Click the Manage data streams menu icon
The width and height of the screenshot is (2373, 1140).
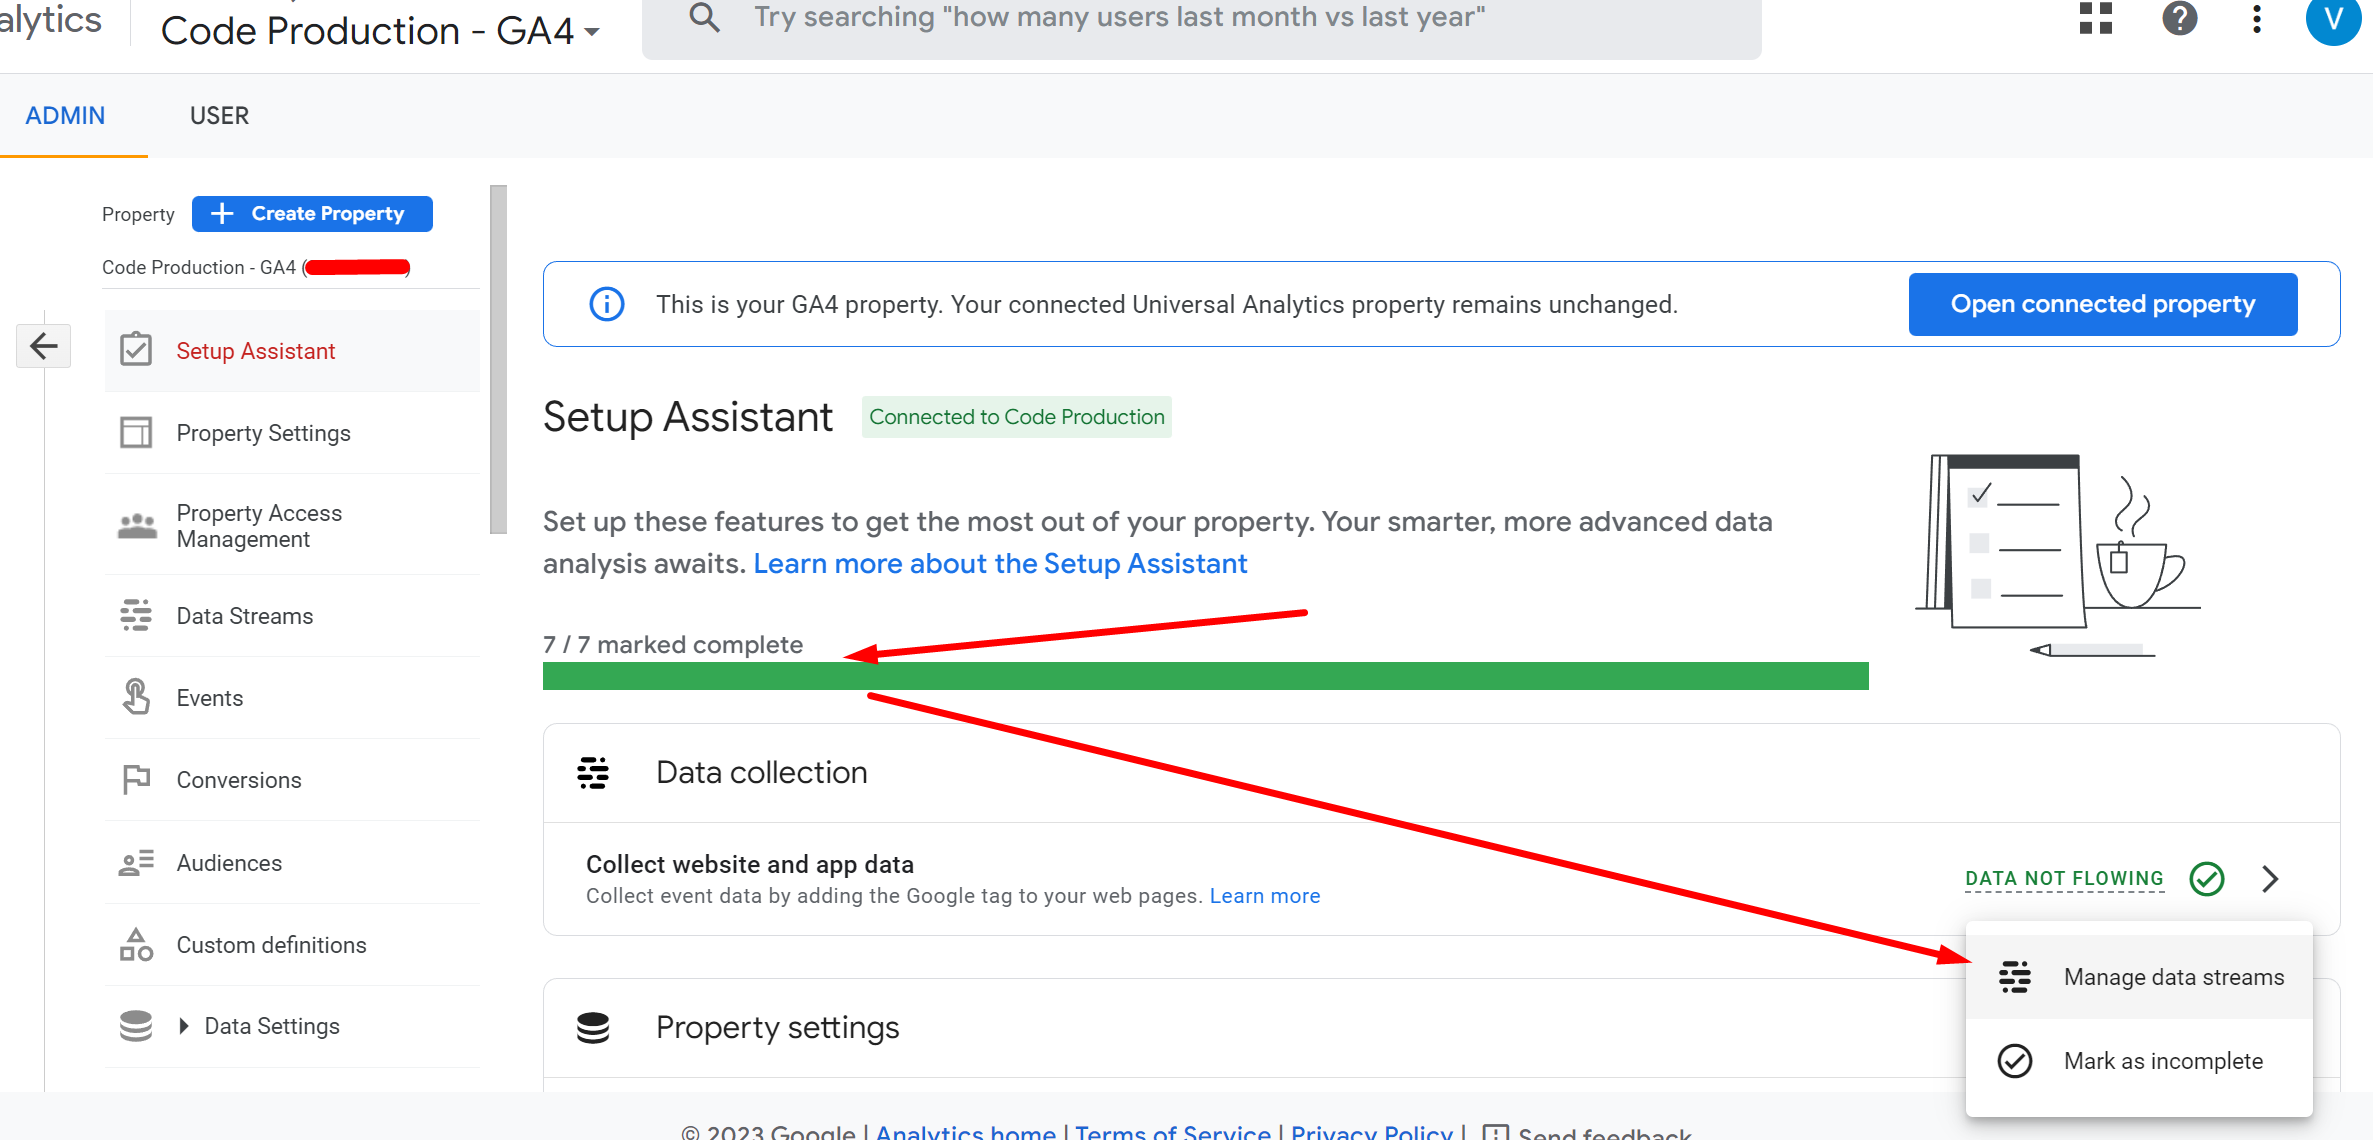pyautogui.click(x=2015, y=977)
